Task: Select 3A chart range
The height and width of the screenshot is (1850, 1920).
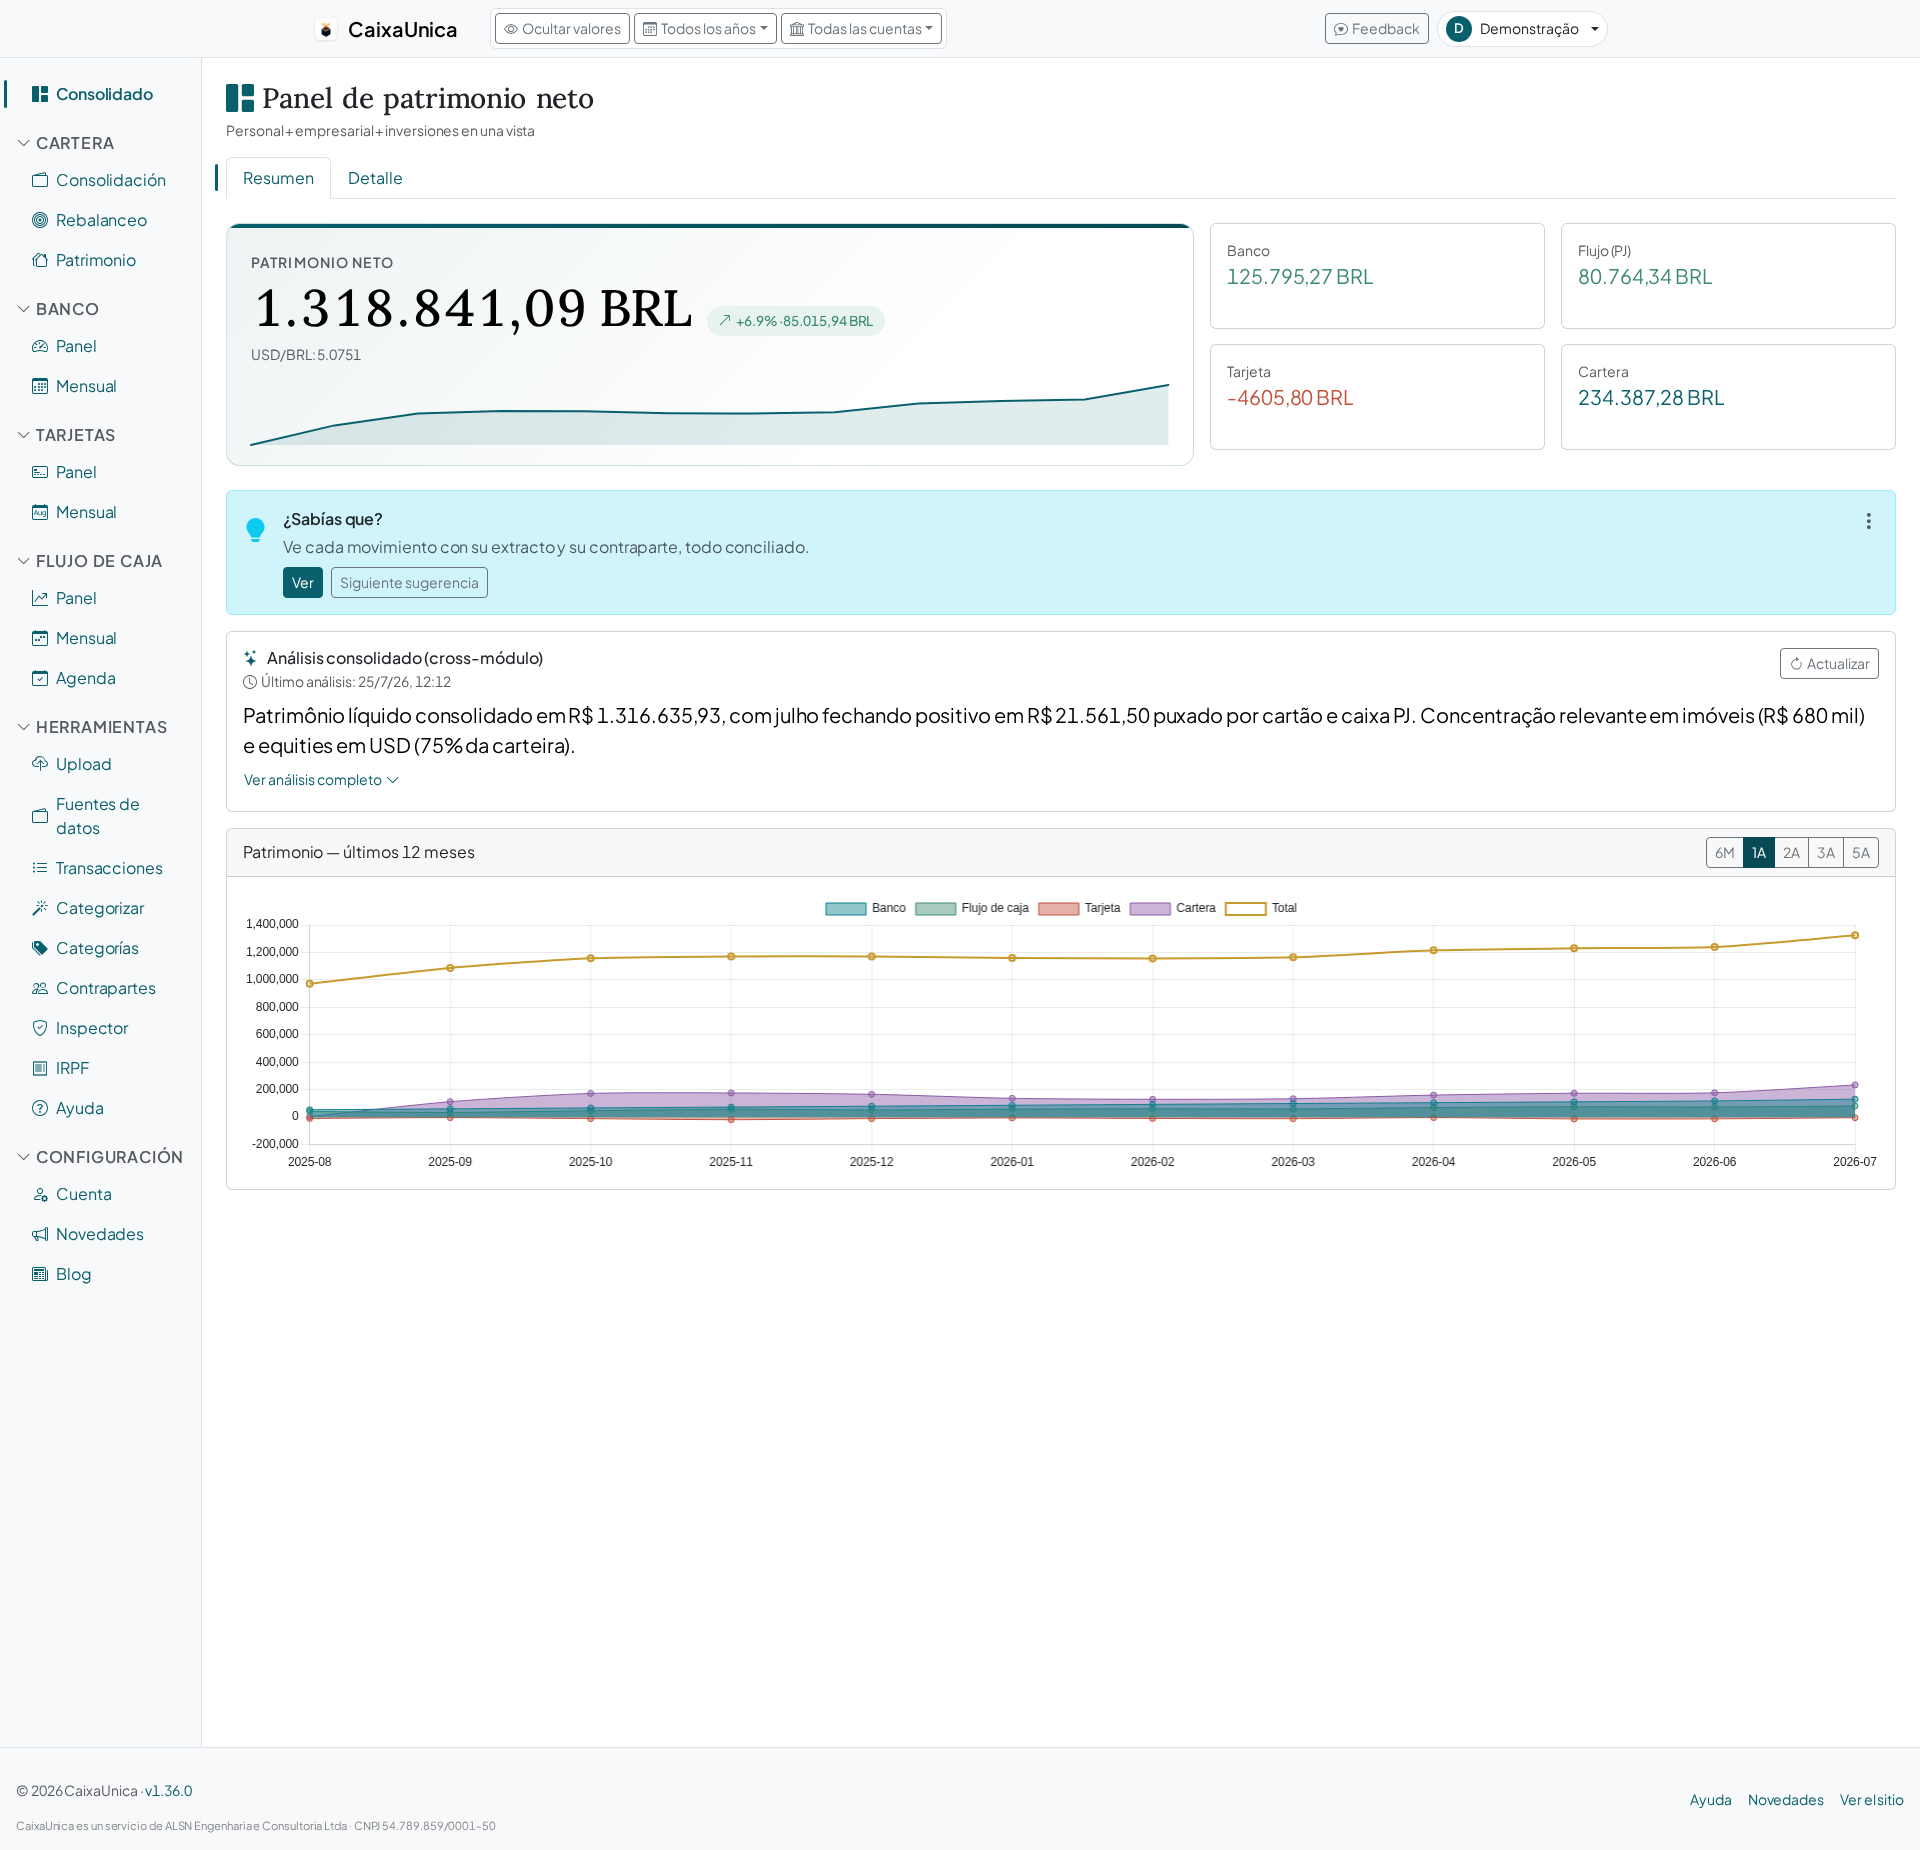Action: pos(1826,853)
